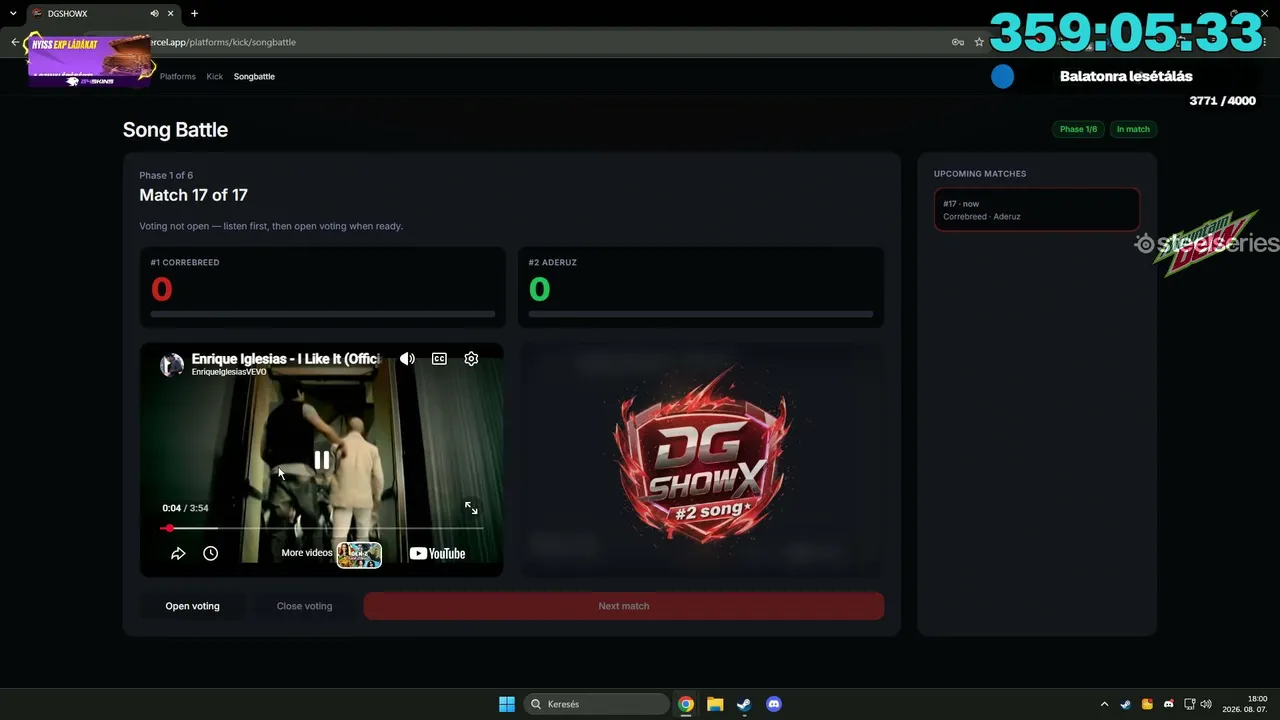The width and height of the screenshot is (1280, 720).
Task: Open the Songbattle navigation item
Action: tap(254, 76)
